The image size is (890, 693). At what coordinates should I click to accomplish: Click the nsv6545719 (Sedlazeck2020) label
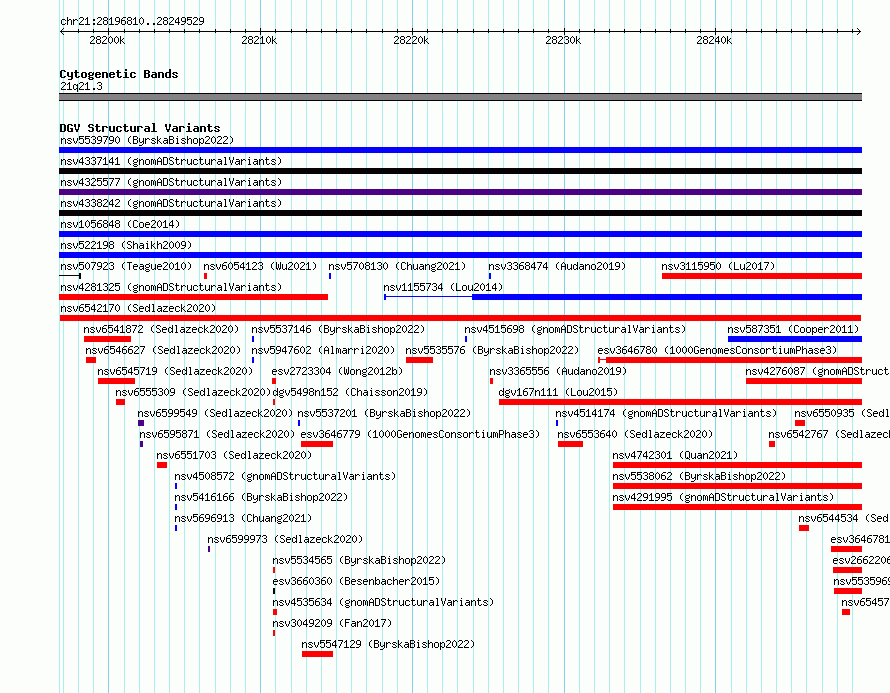[175, 371]
